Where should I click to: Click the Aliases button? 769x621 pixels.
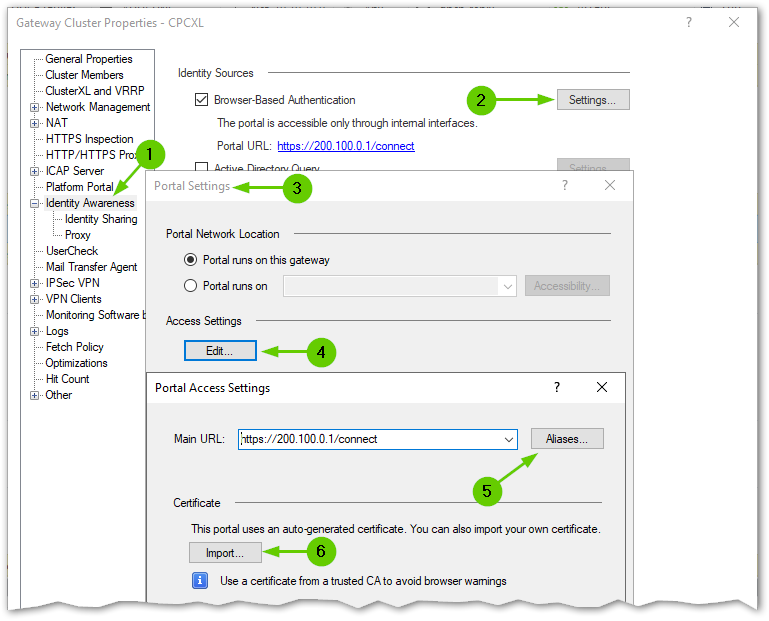tap(567, 439)
